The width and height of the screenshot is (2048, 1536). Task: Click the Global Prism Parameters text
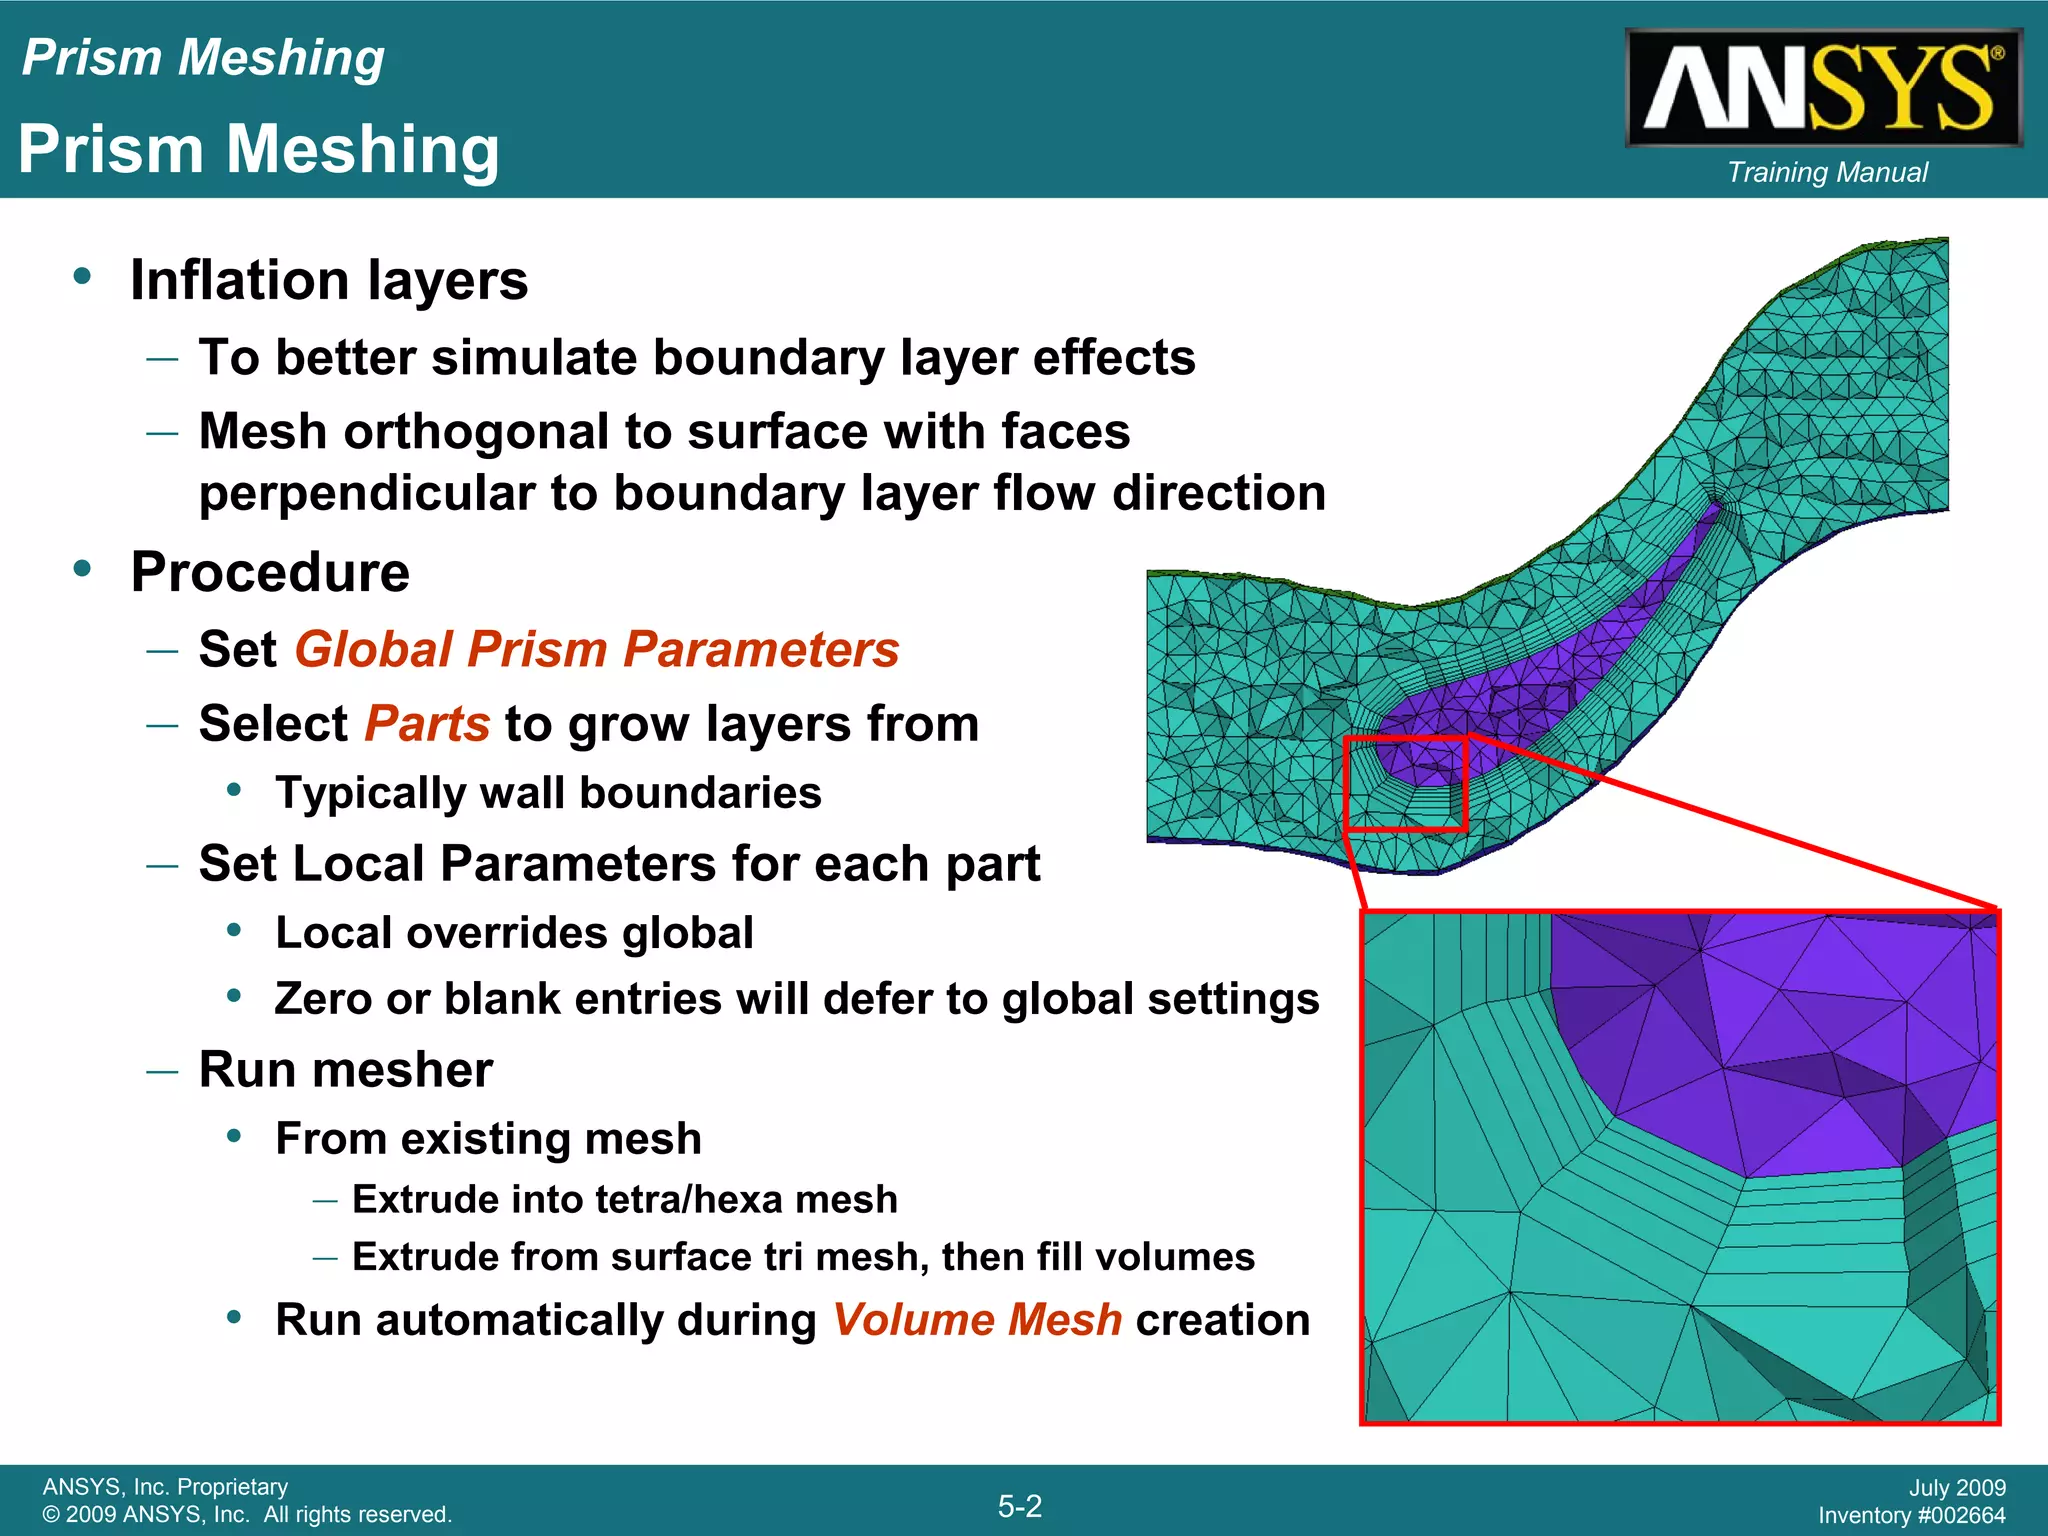[x=597, y=650]
